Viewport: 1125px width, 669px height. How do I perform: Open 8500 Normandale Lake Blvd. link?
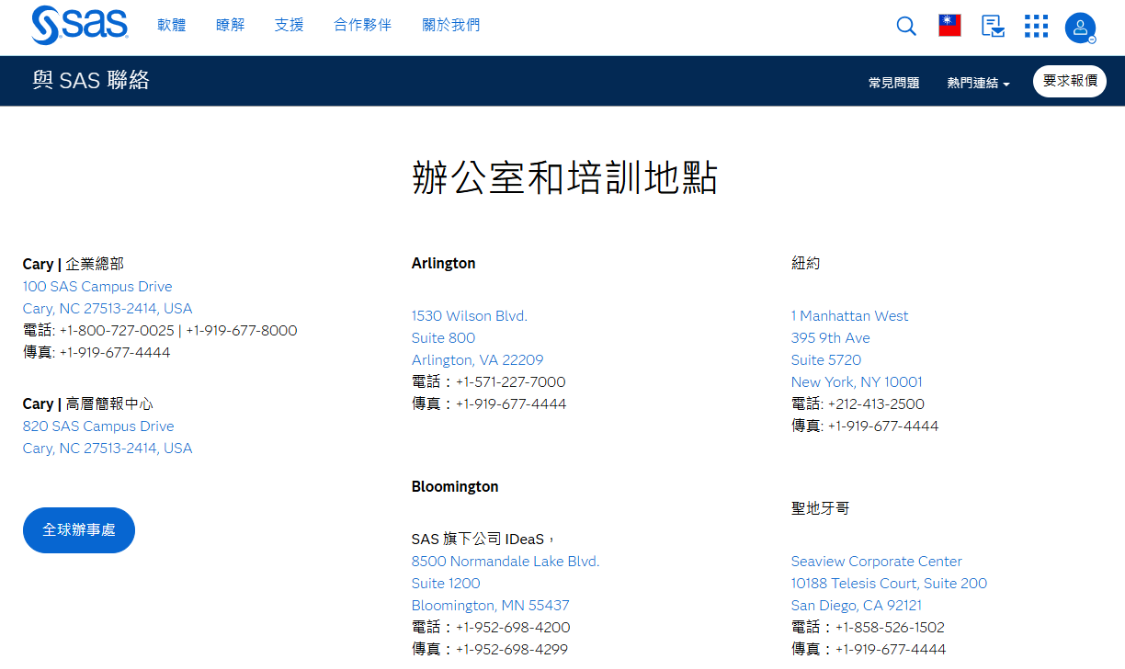(505, 562)
